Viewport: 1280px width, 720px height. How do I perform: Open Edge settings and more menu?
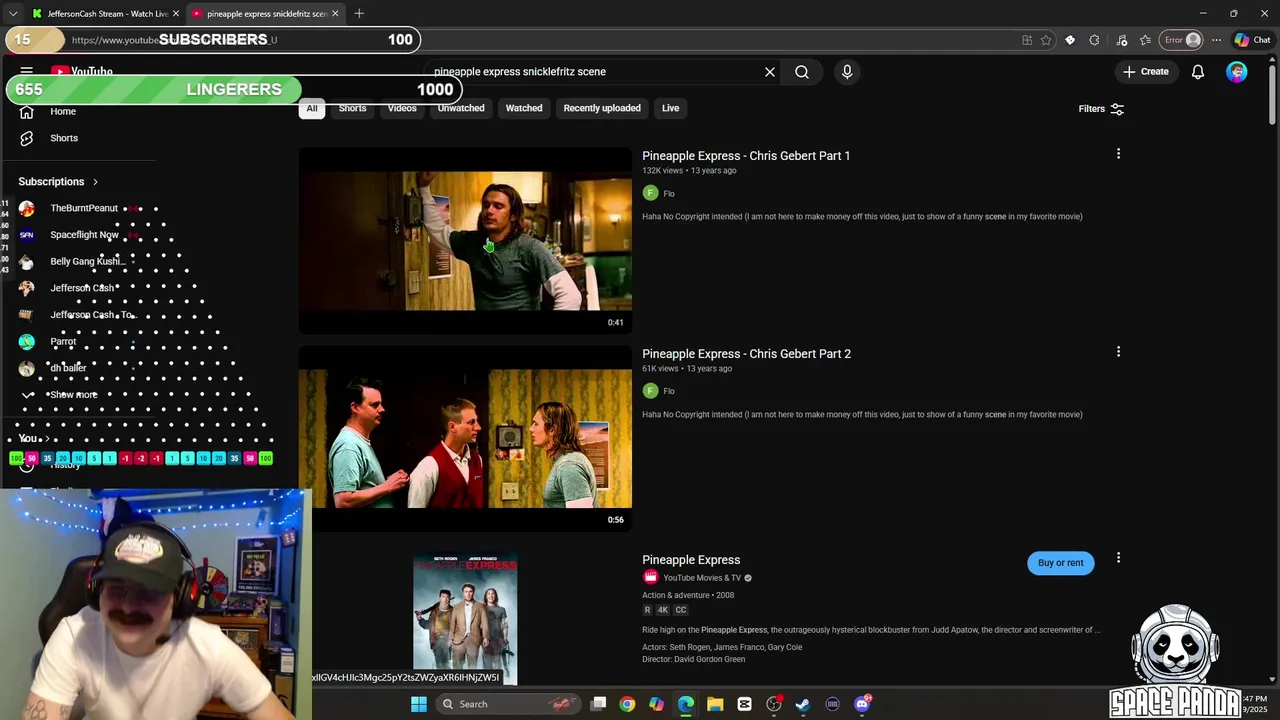pos(1216,40)
